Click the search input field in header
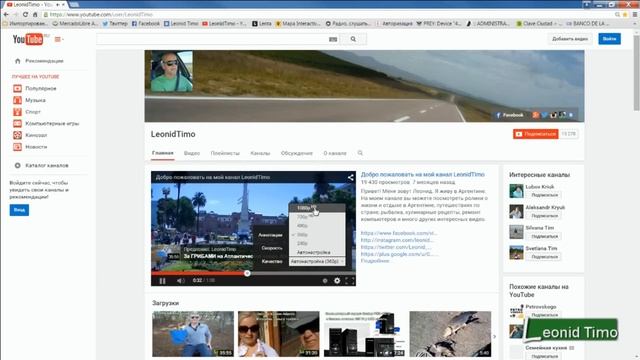This screenshot has width=640, height=360. click(x=212, y=39)
